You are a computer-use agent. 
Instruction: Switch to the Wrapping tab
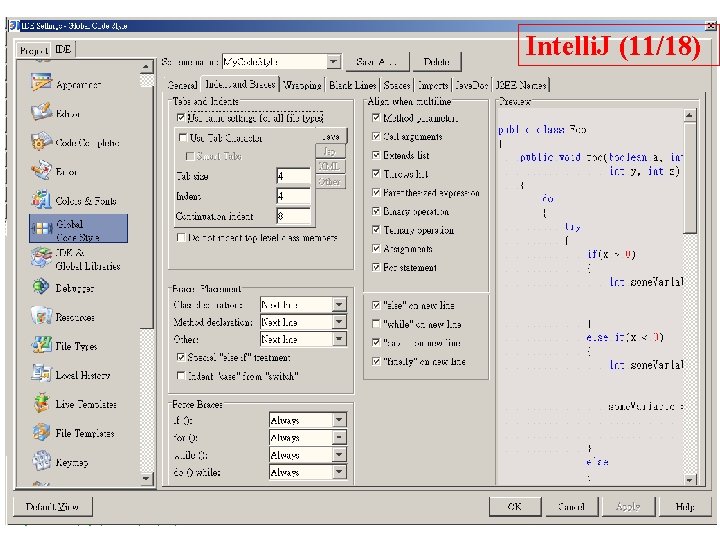click(x=302, y=85)
